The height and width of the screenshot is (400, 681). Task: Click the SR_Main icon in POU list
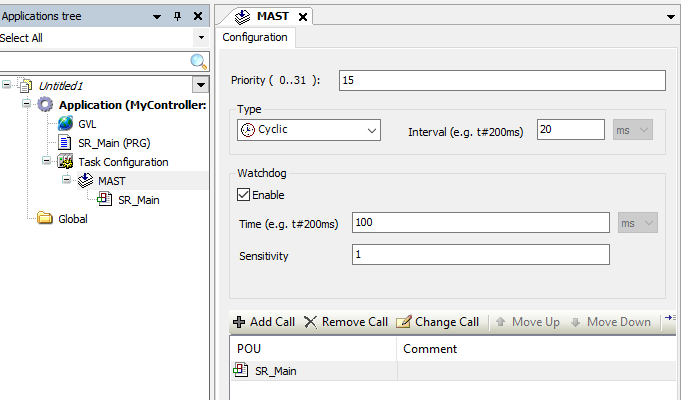click(x=240, y=371)
